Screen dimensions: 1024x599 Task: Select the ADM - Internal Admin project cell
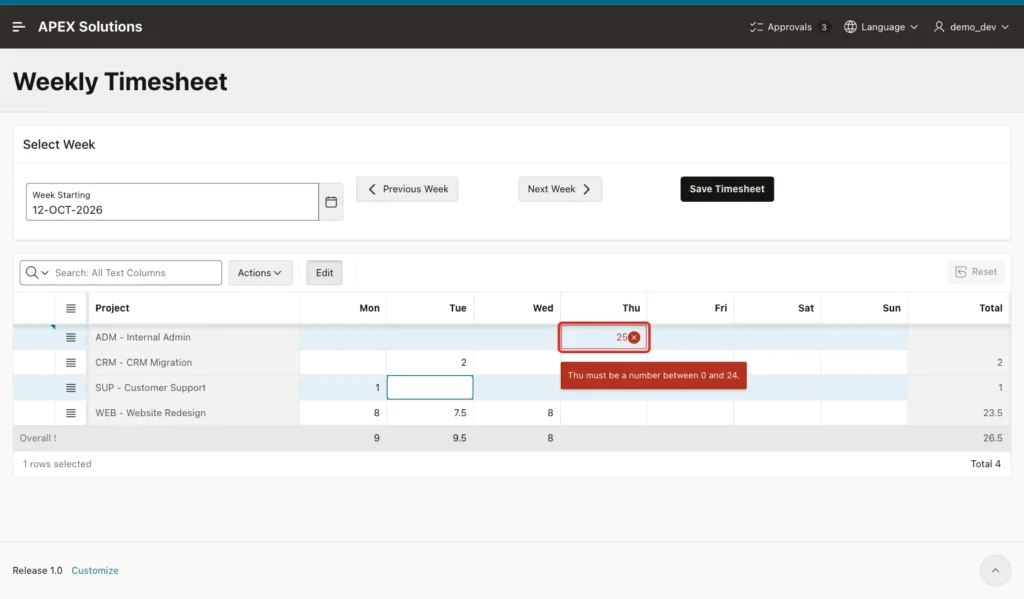tap(193, 337)
